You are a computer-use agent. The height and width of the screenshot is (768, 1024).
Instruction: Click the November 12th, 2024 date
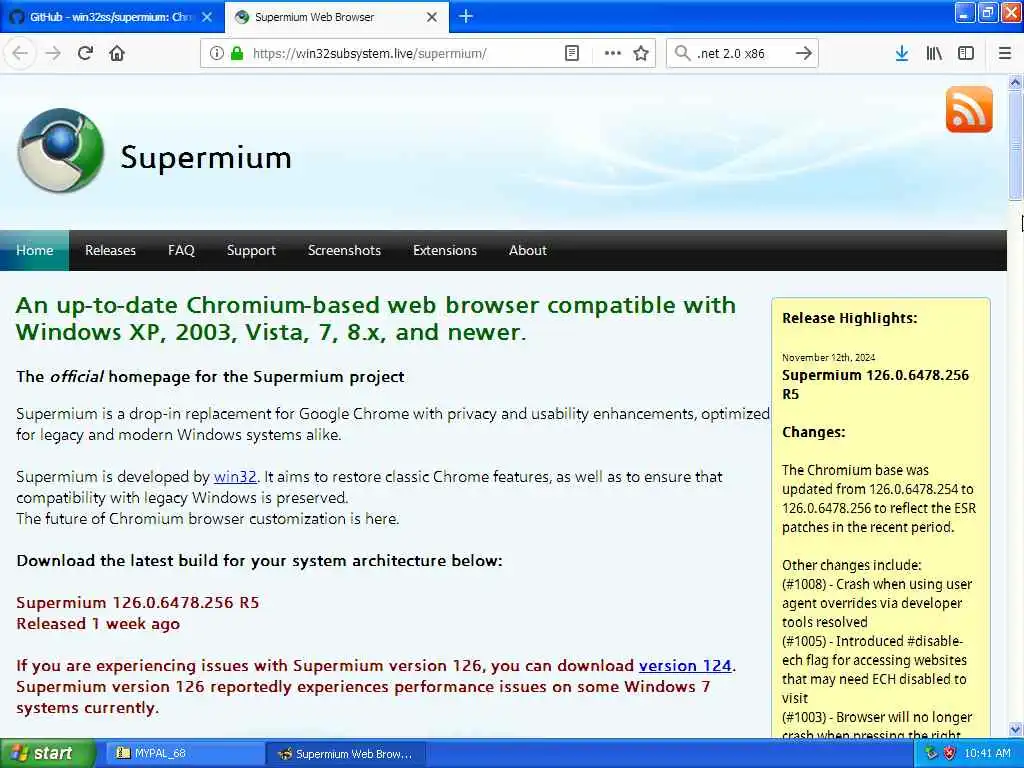coord(828,357)
